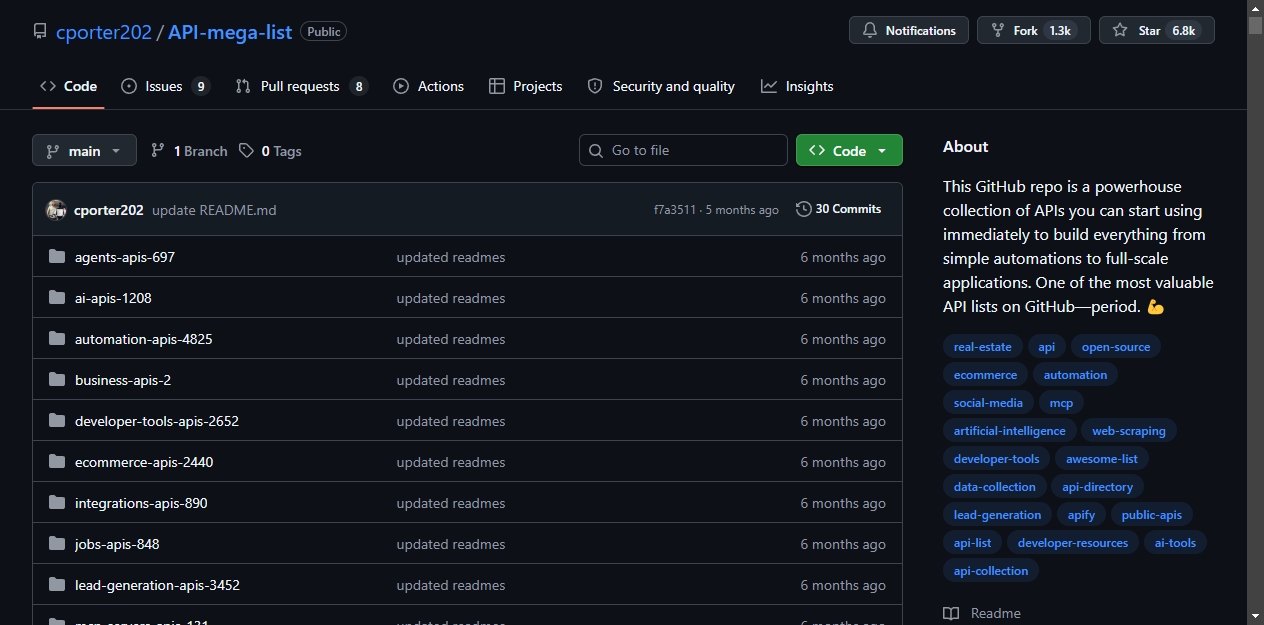The height and width of the screenshot is (625, 1264).
Task: Select the ai-tools topic tag
Action: (1175, 543)
